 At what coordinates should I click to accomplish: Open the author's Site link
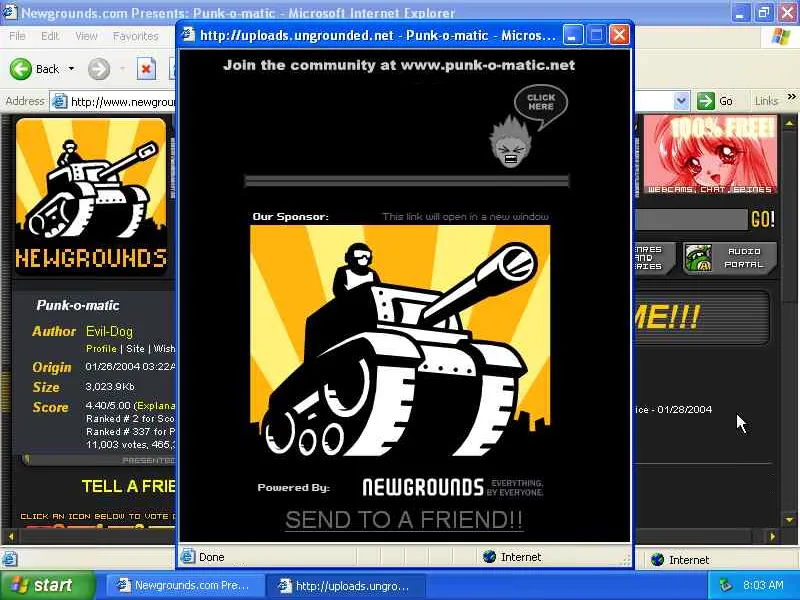135,348
